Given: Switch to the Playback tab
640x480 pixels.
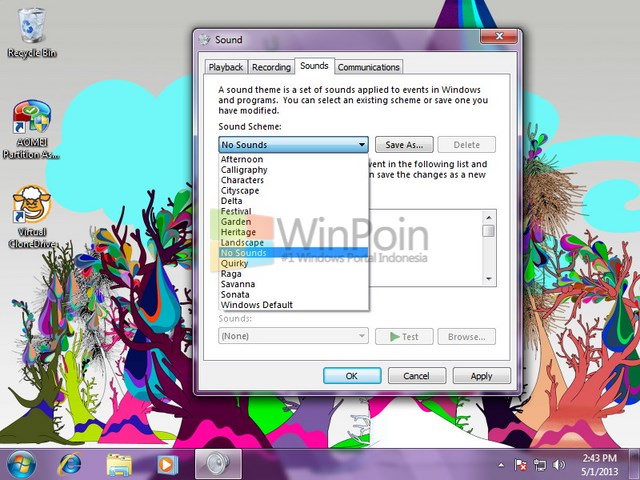Looking at the screenshot, I should pos(226,67).
